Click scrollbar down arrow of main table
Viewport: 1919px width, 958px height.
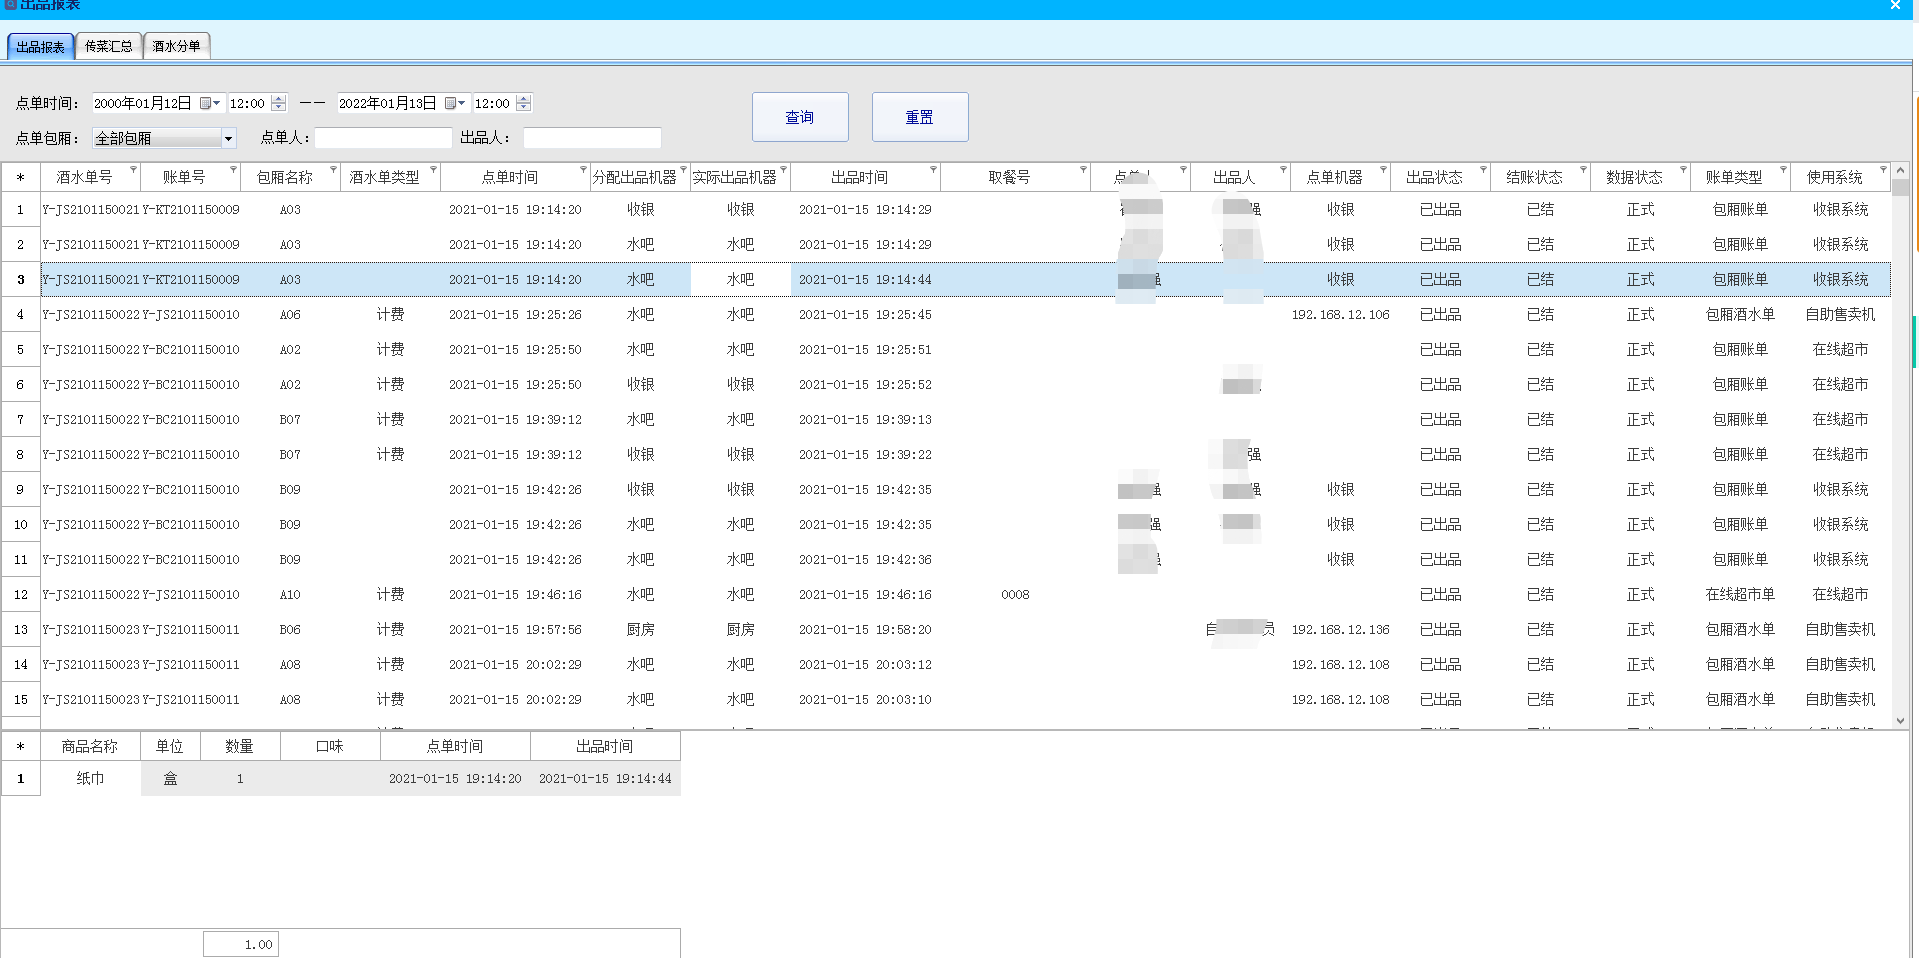pyautogui.click(x=1900, y=720)
